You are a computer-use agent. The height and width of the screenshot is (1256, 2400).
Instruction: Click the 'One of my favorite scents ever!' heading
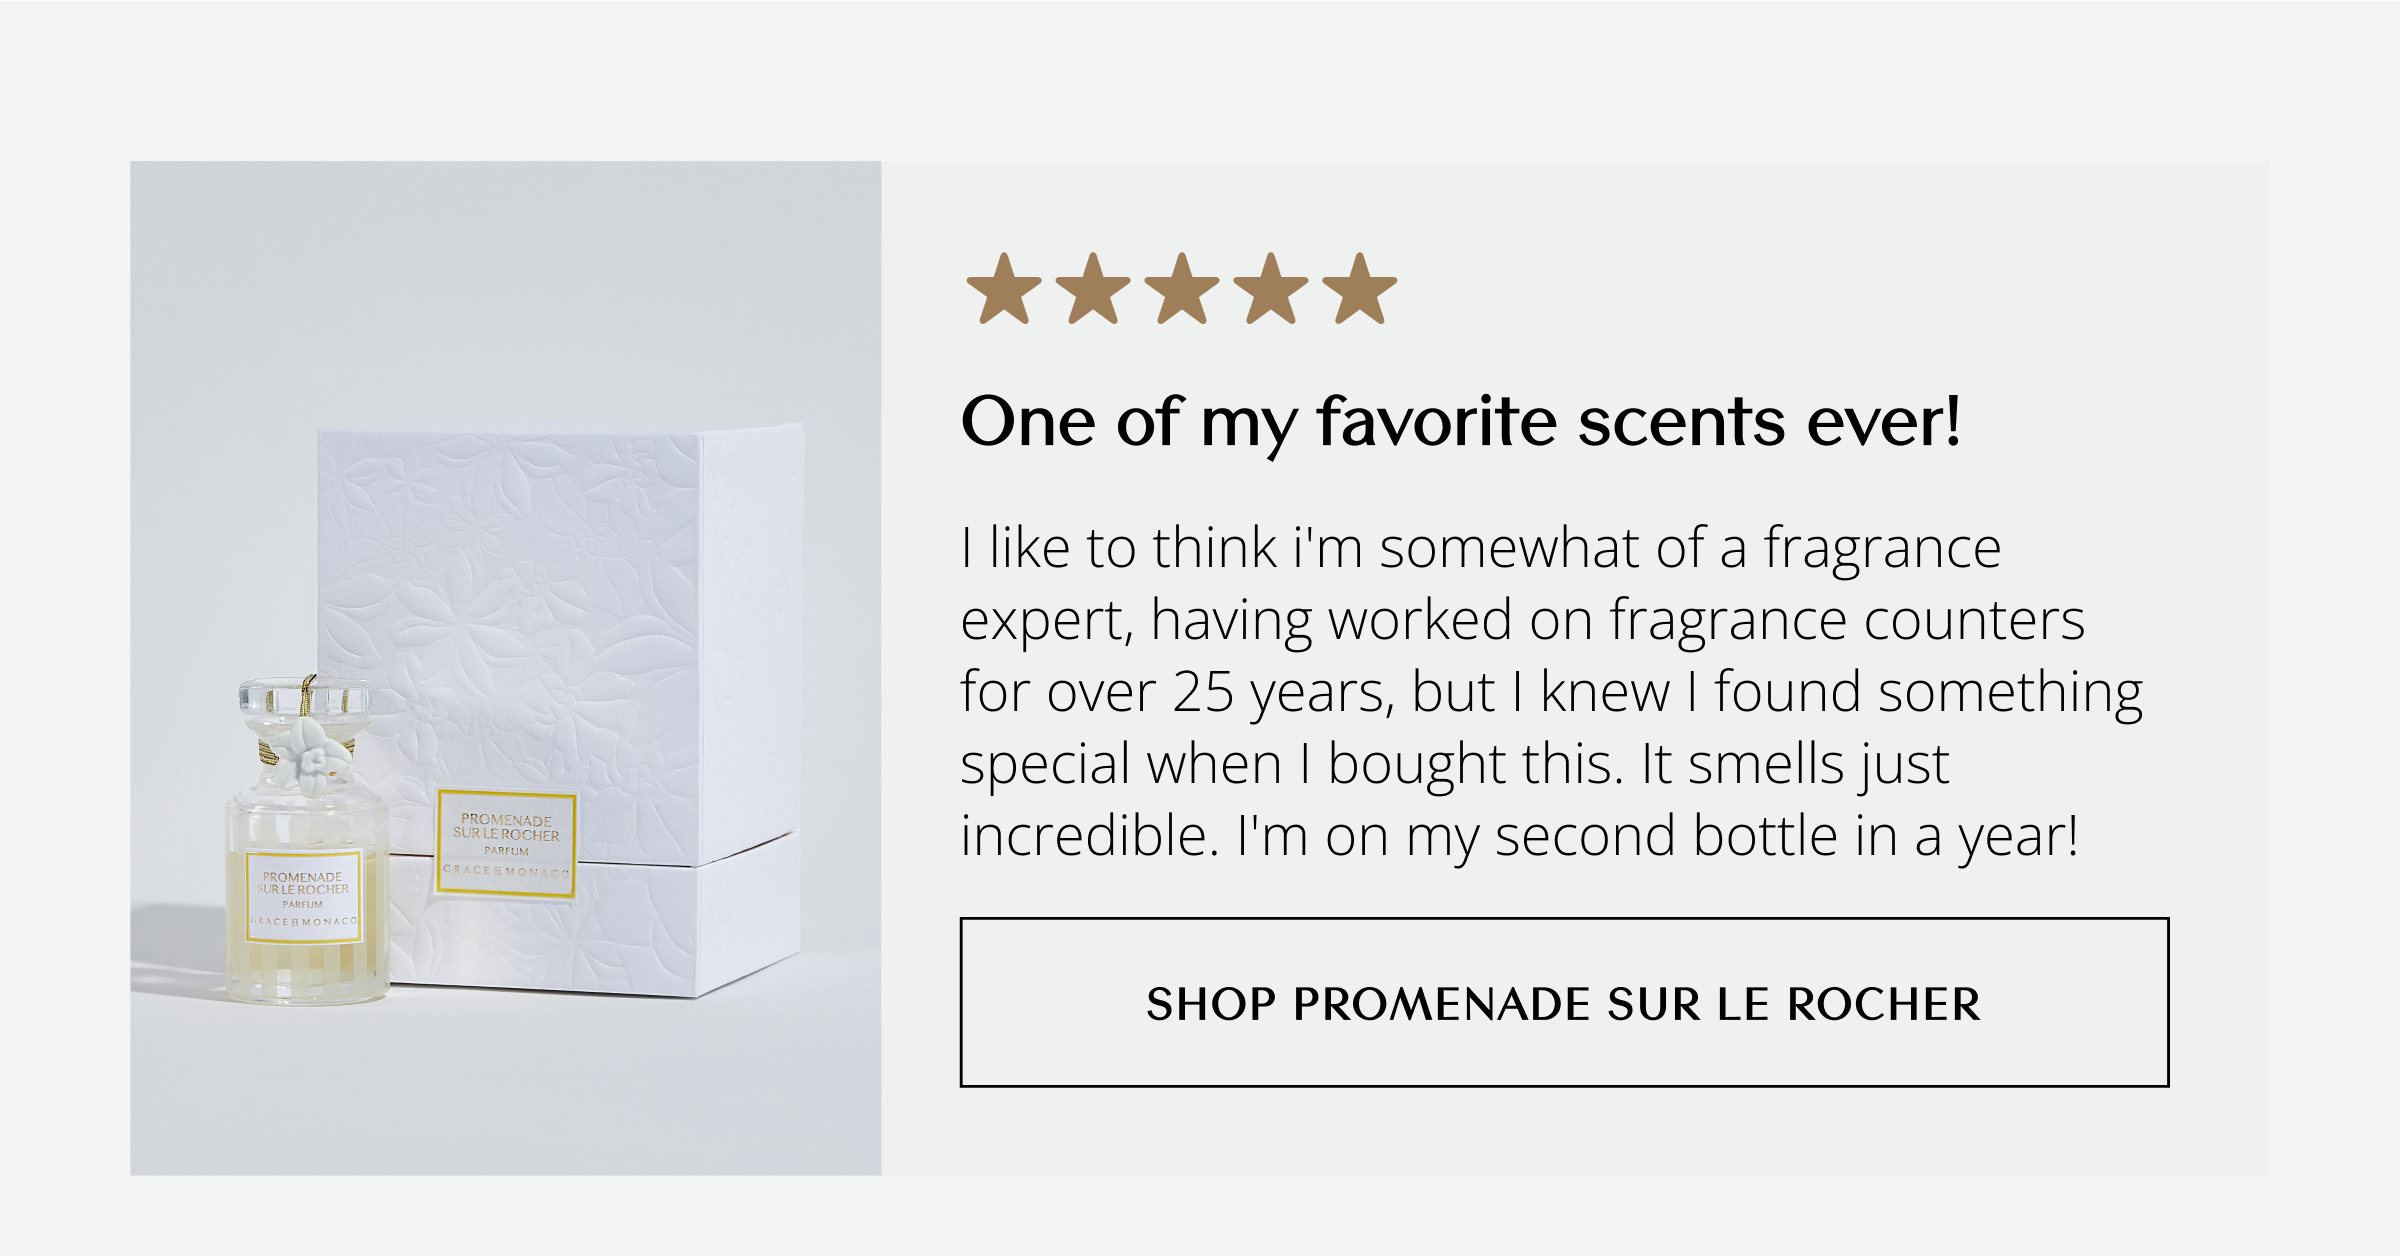[1461, 423]
